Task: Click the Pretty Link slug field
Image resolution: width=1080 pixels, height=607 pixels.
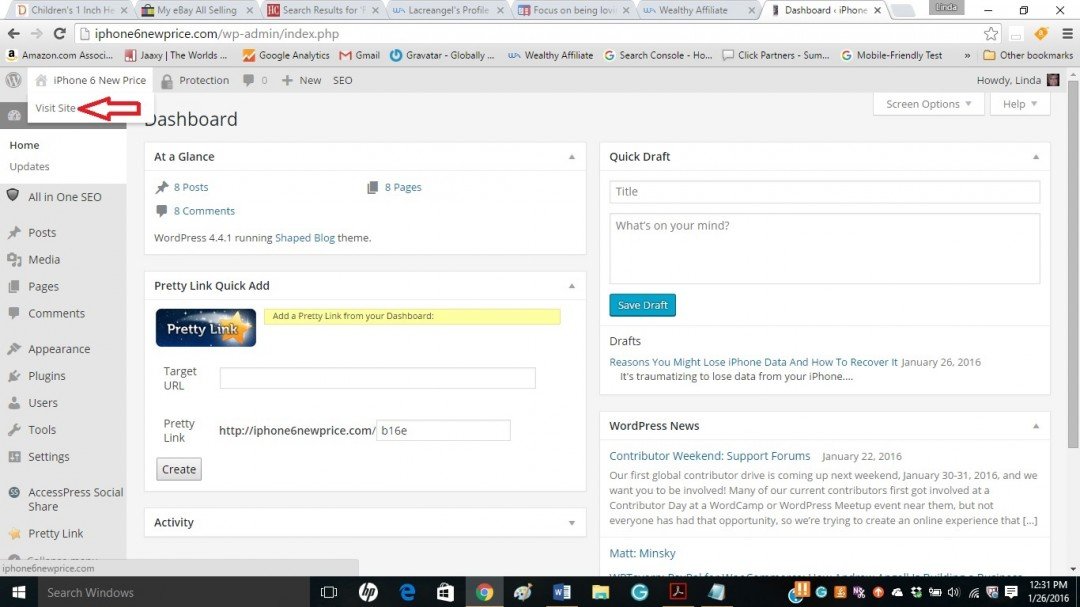Action: 443,431
